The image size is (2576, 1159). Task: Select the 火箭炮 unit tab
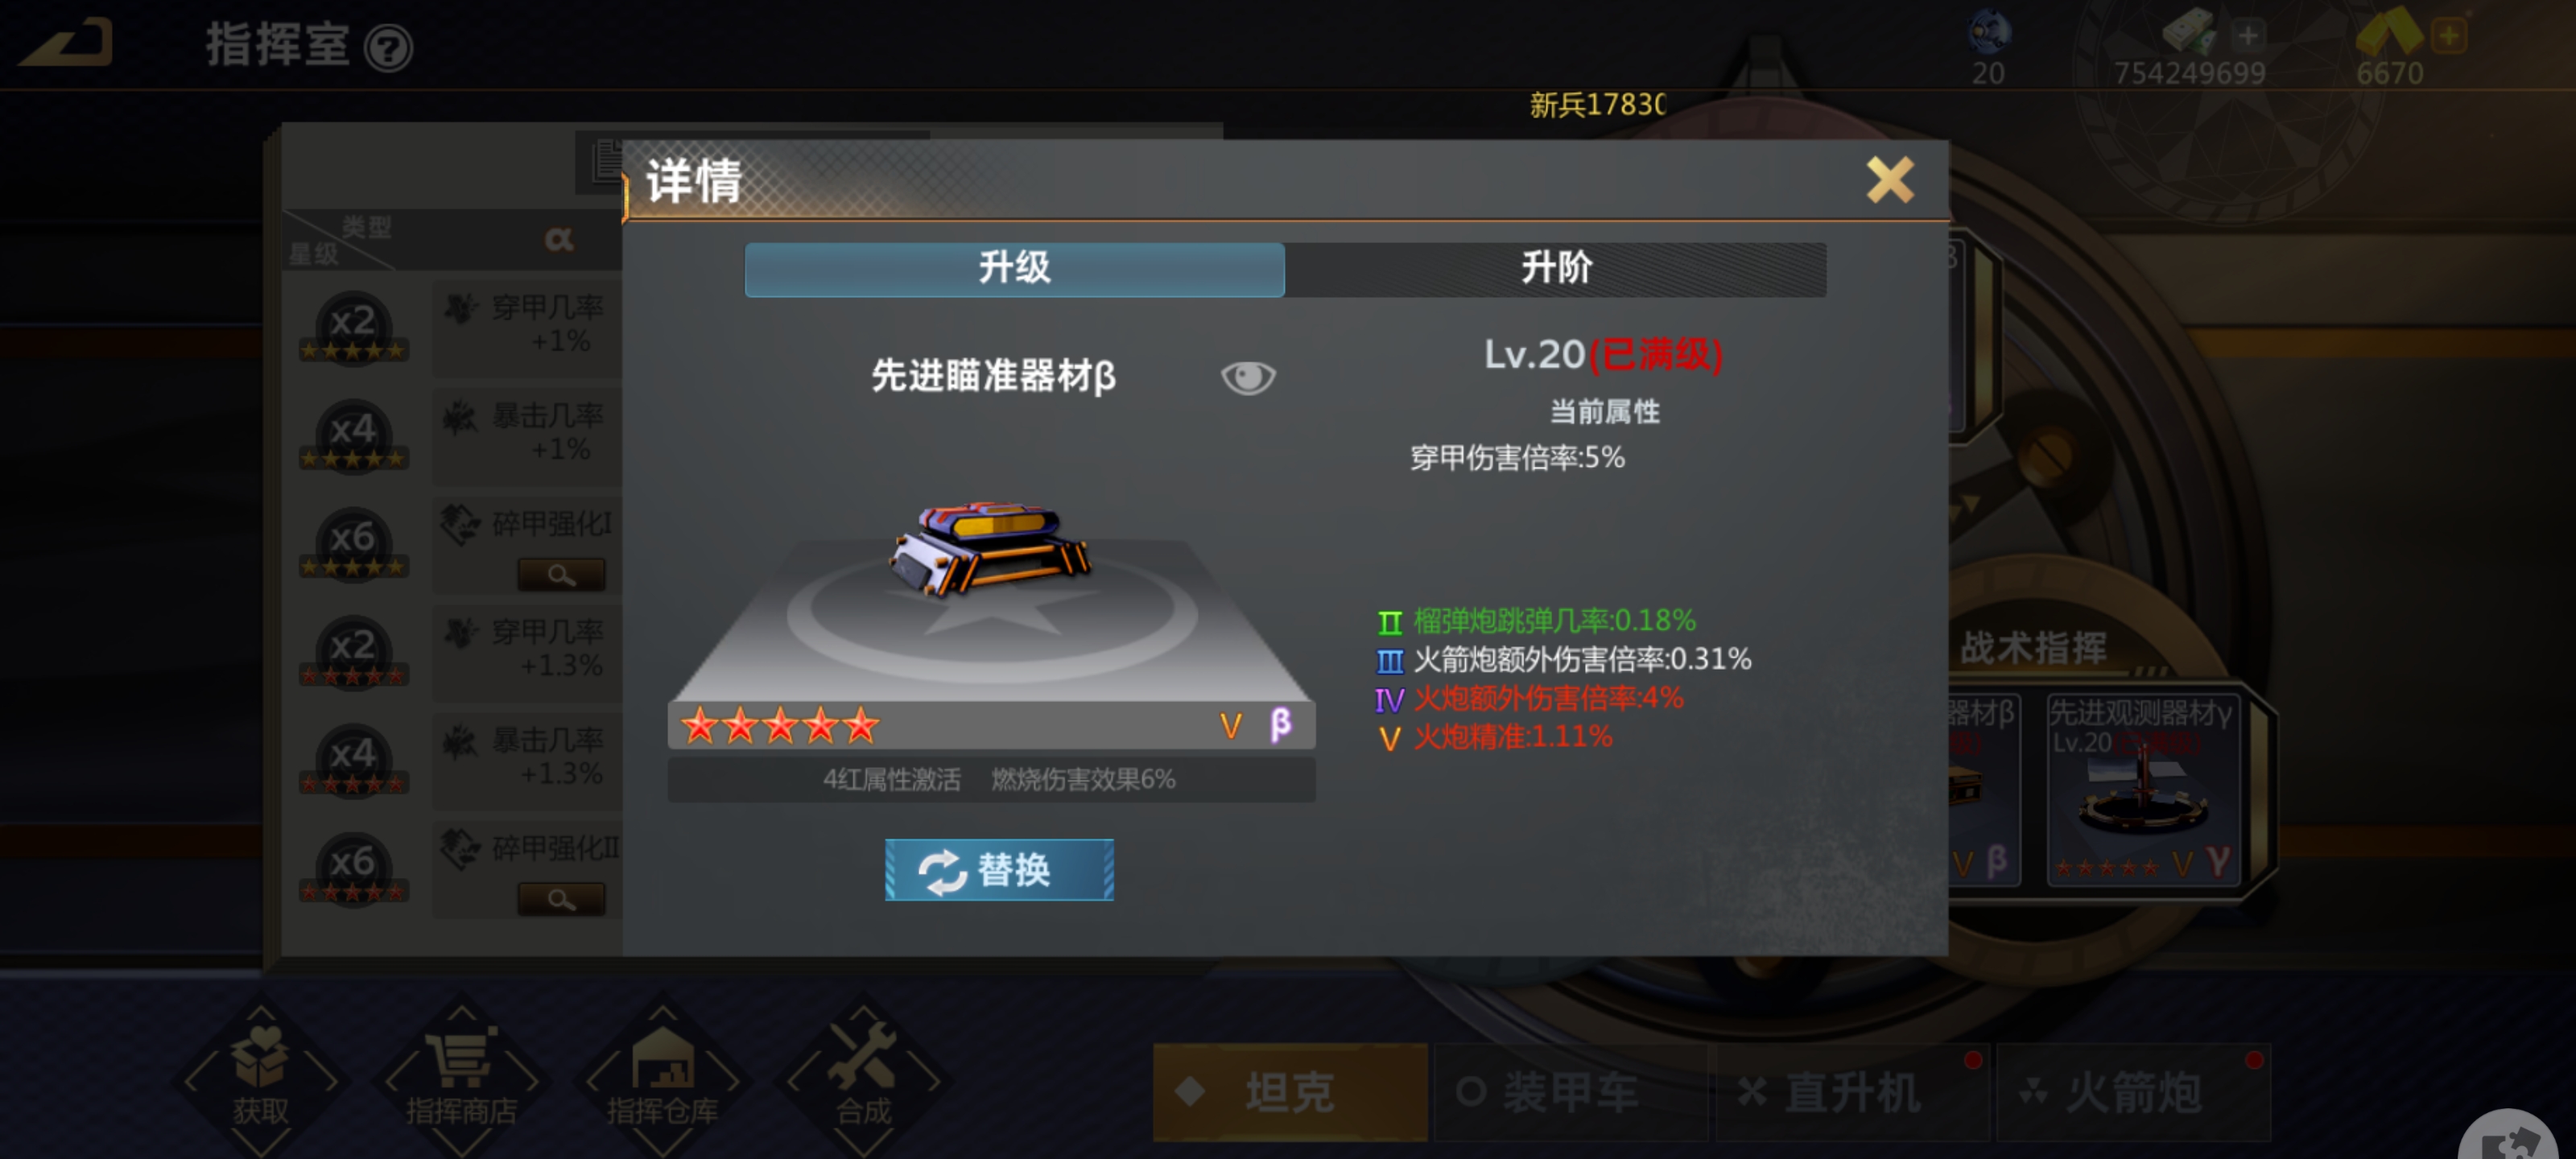coord(2133,1092)
